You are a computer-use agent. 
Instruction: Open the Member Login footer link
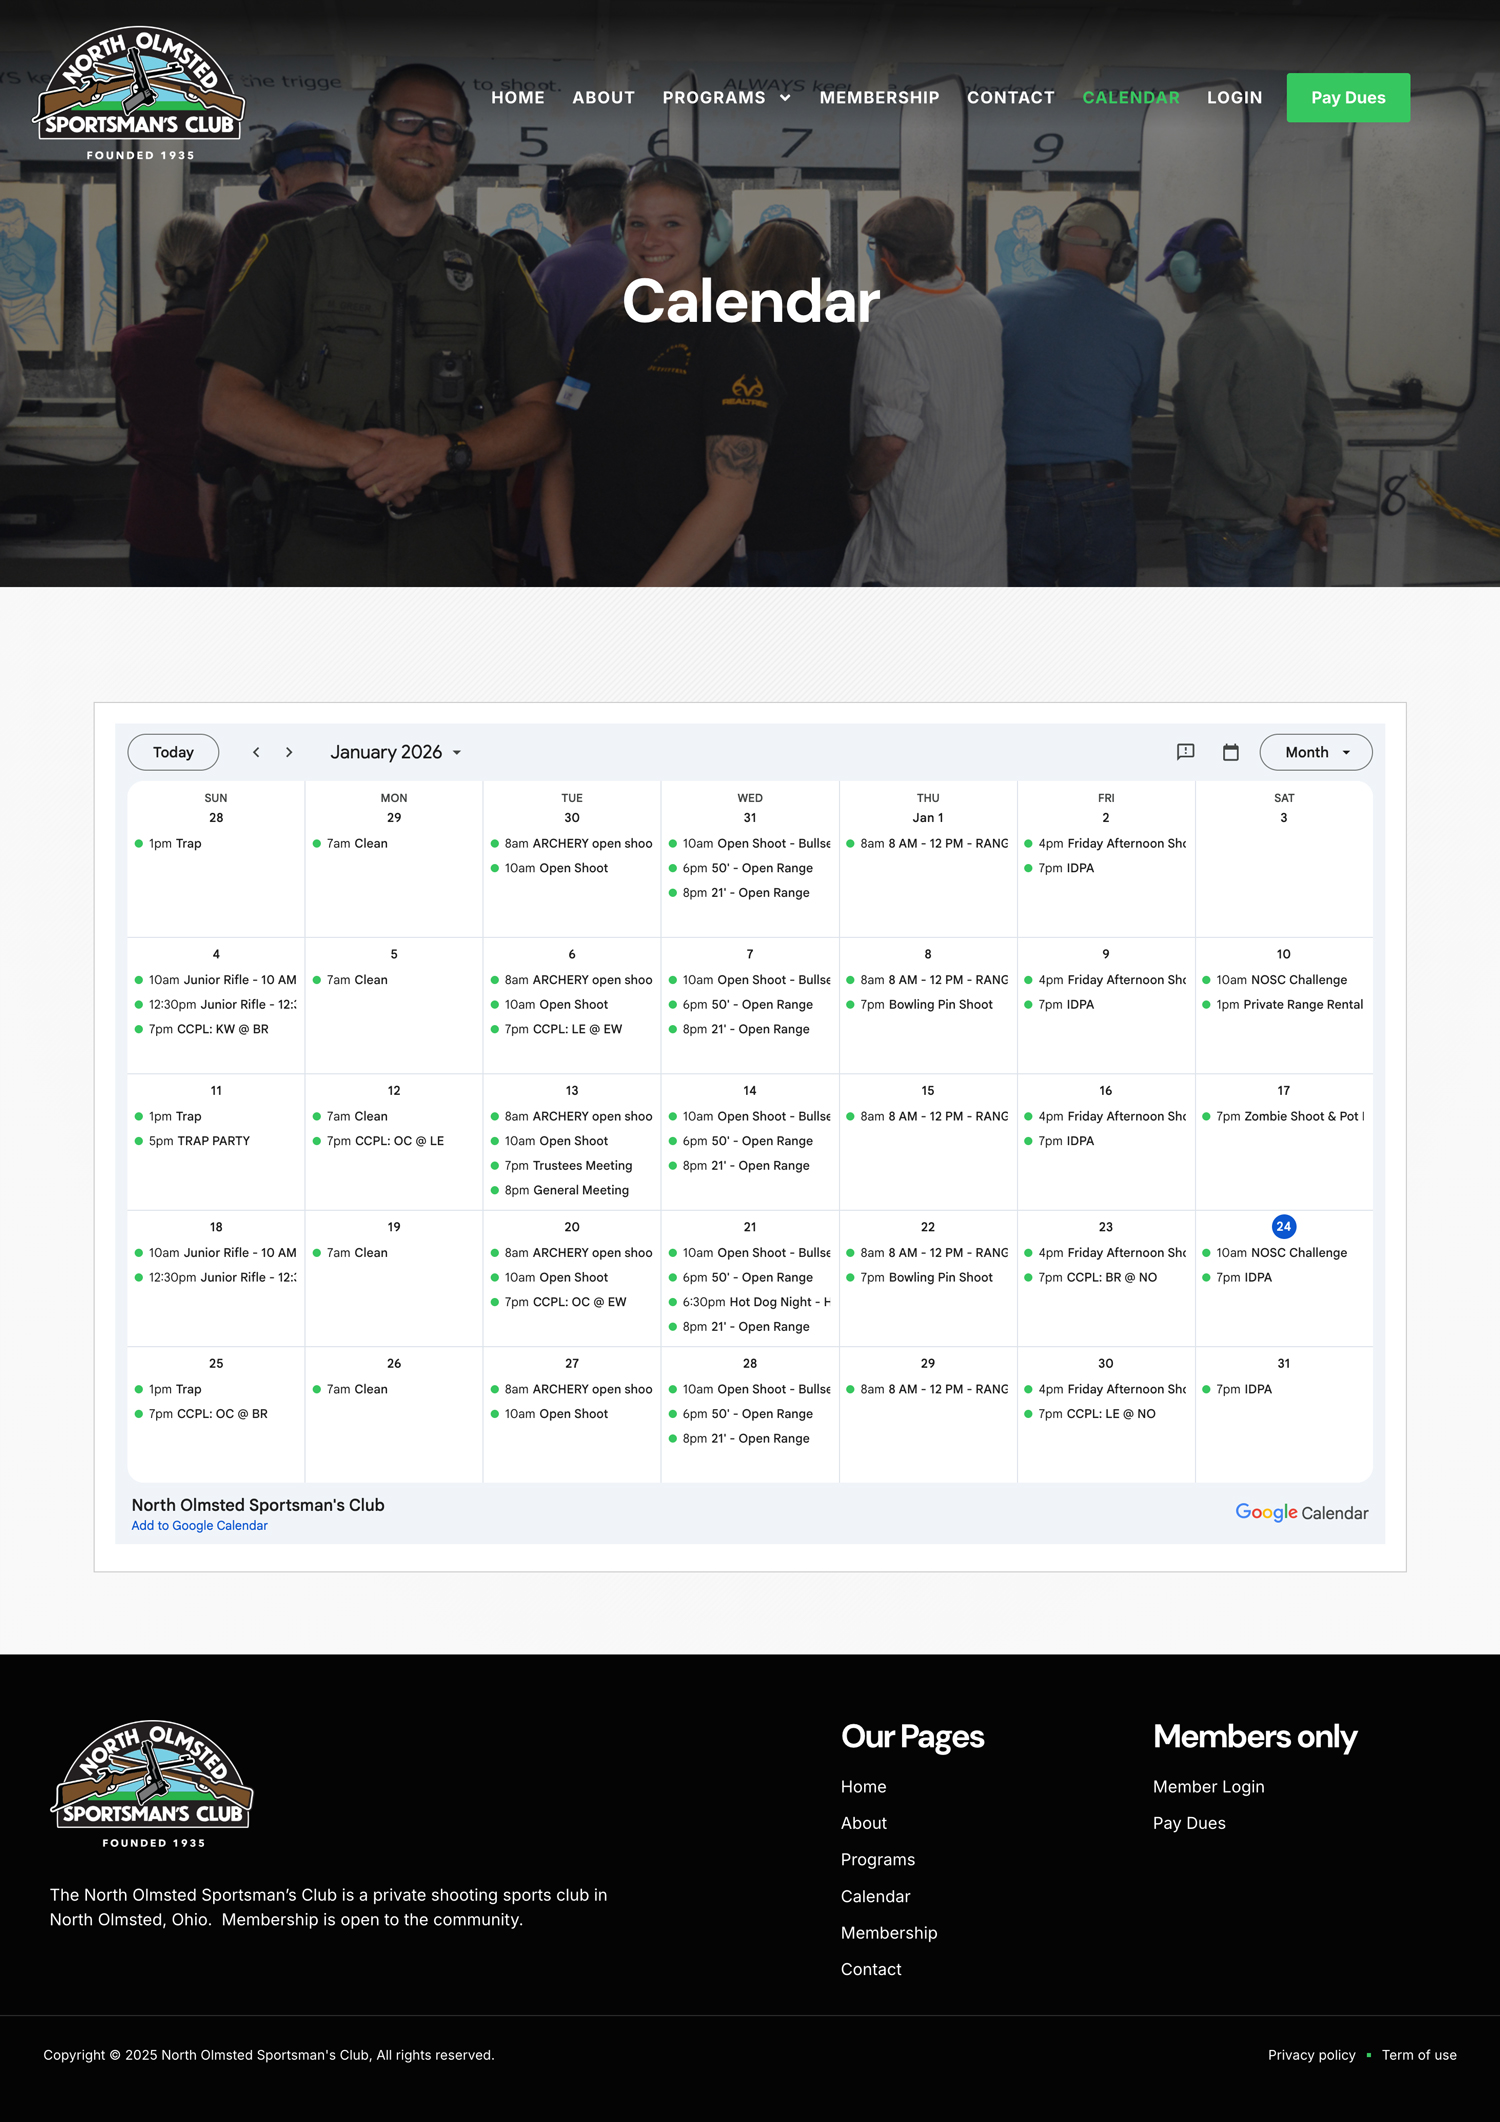point(1208,1786)
